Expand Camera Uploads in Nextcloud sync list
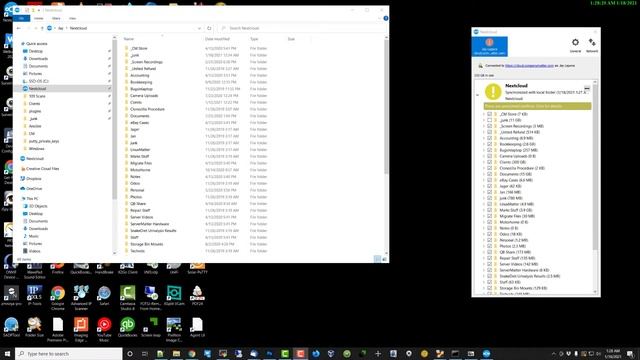This screenshot has width=640, height=360. pos(484,156)
